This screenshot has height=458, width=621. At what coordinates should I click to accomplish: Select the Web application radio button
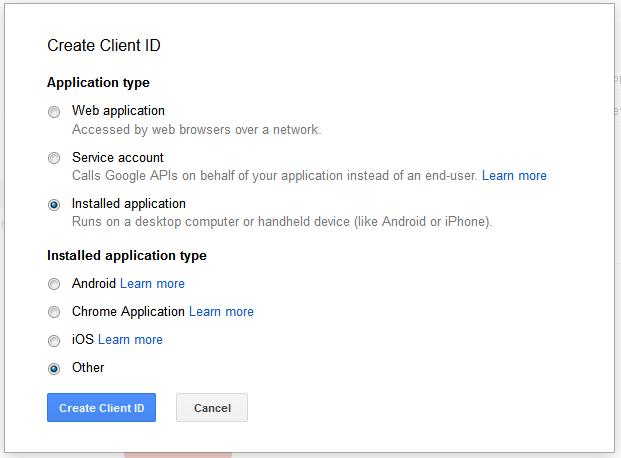54,112
